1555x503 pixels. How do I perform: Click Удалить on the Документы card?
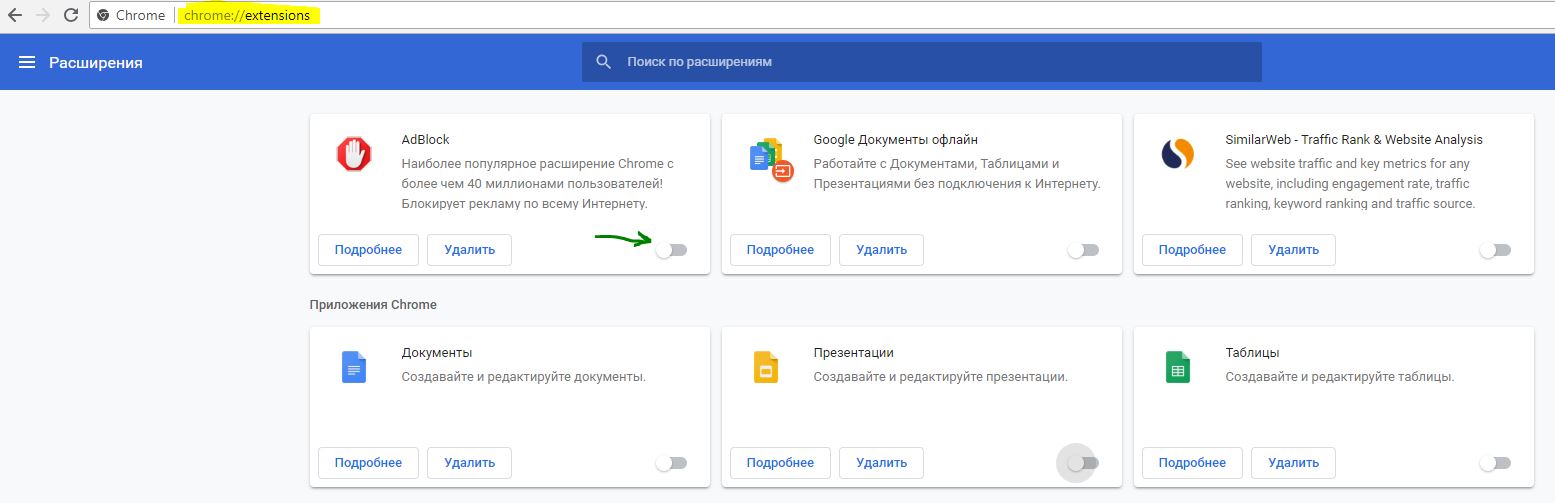coord(470,463)
